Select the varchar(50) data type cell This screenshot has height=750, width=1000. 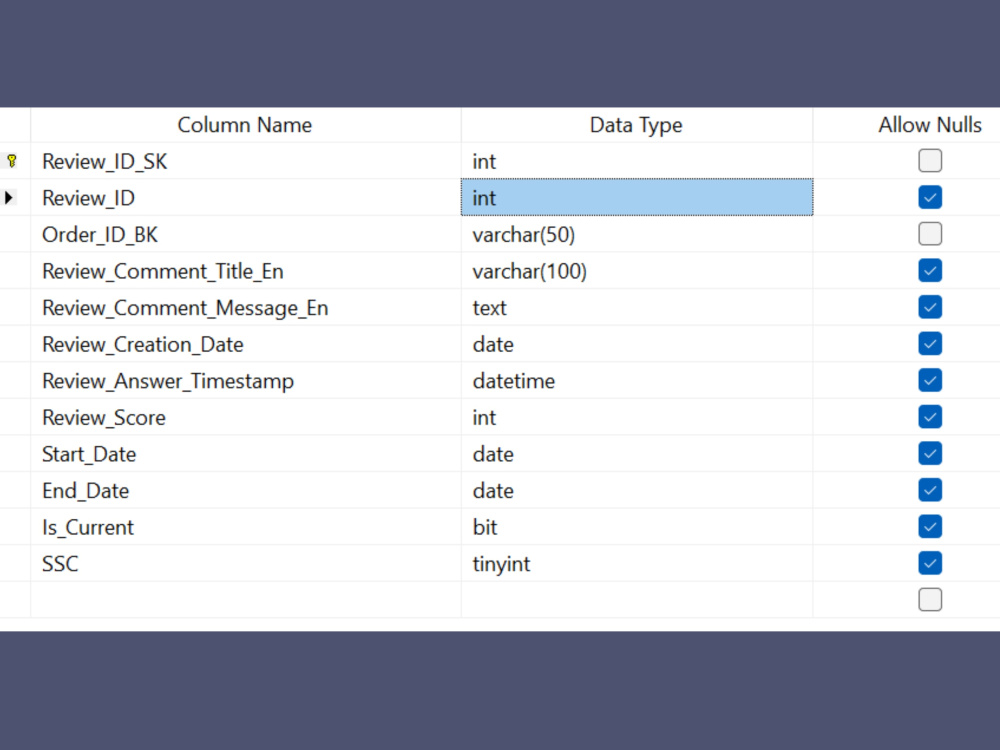coord(637,234)
